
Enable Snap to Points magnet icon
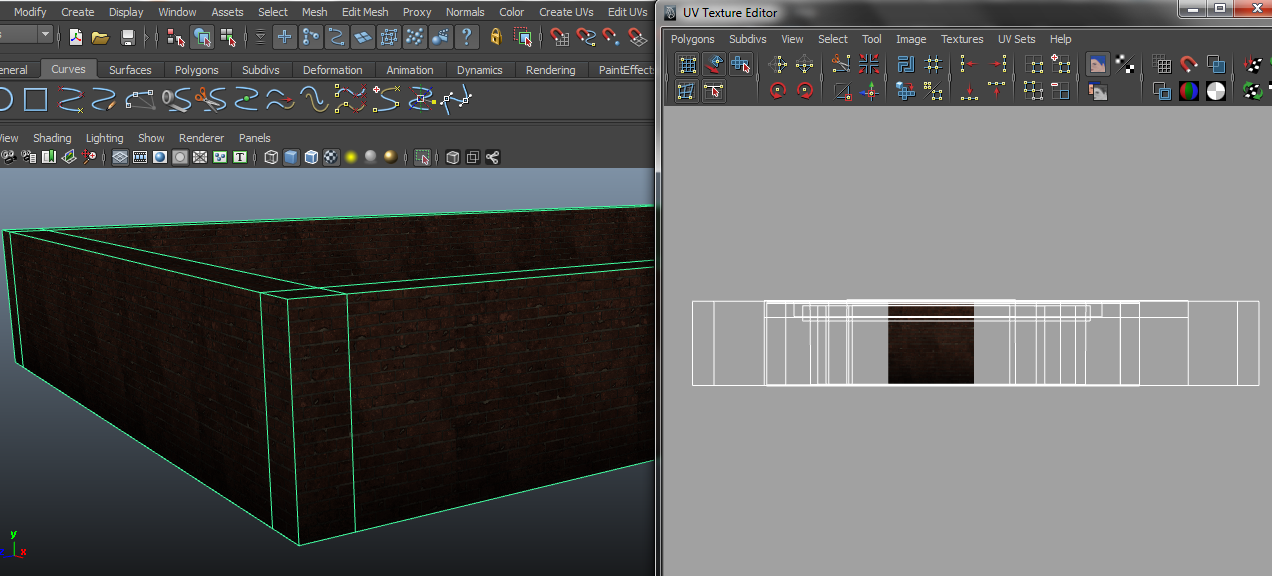612,37
